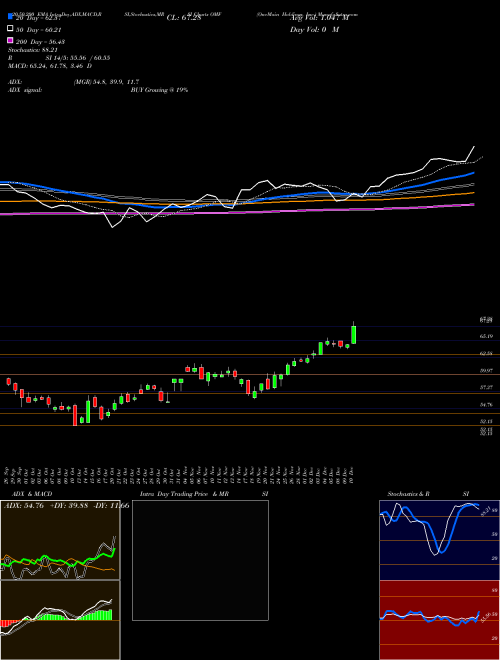
Task: Click the end of the white price line
Action: [x=474, y=146]
